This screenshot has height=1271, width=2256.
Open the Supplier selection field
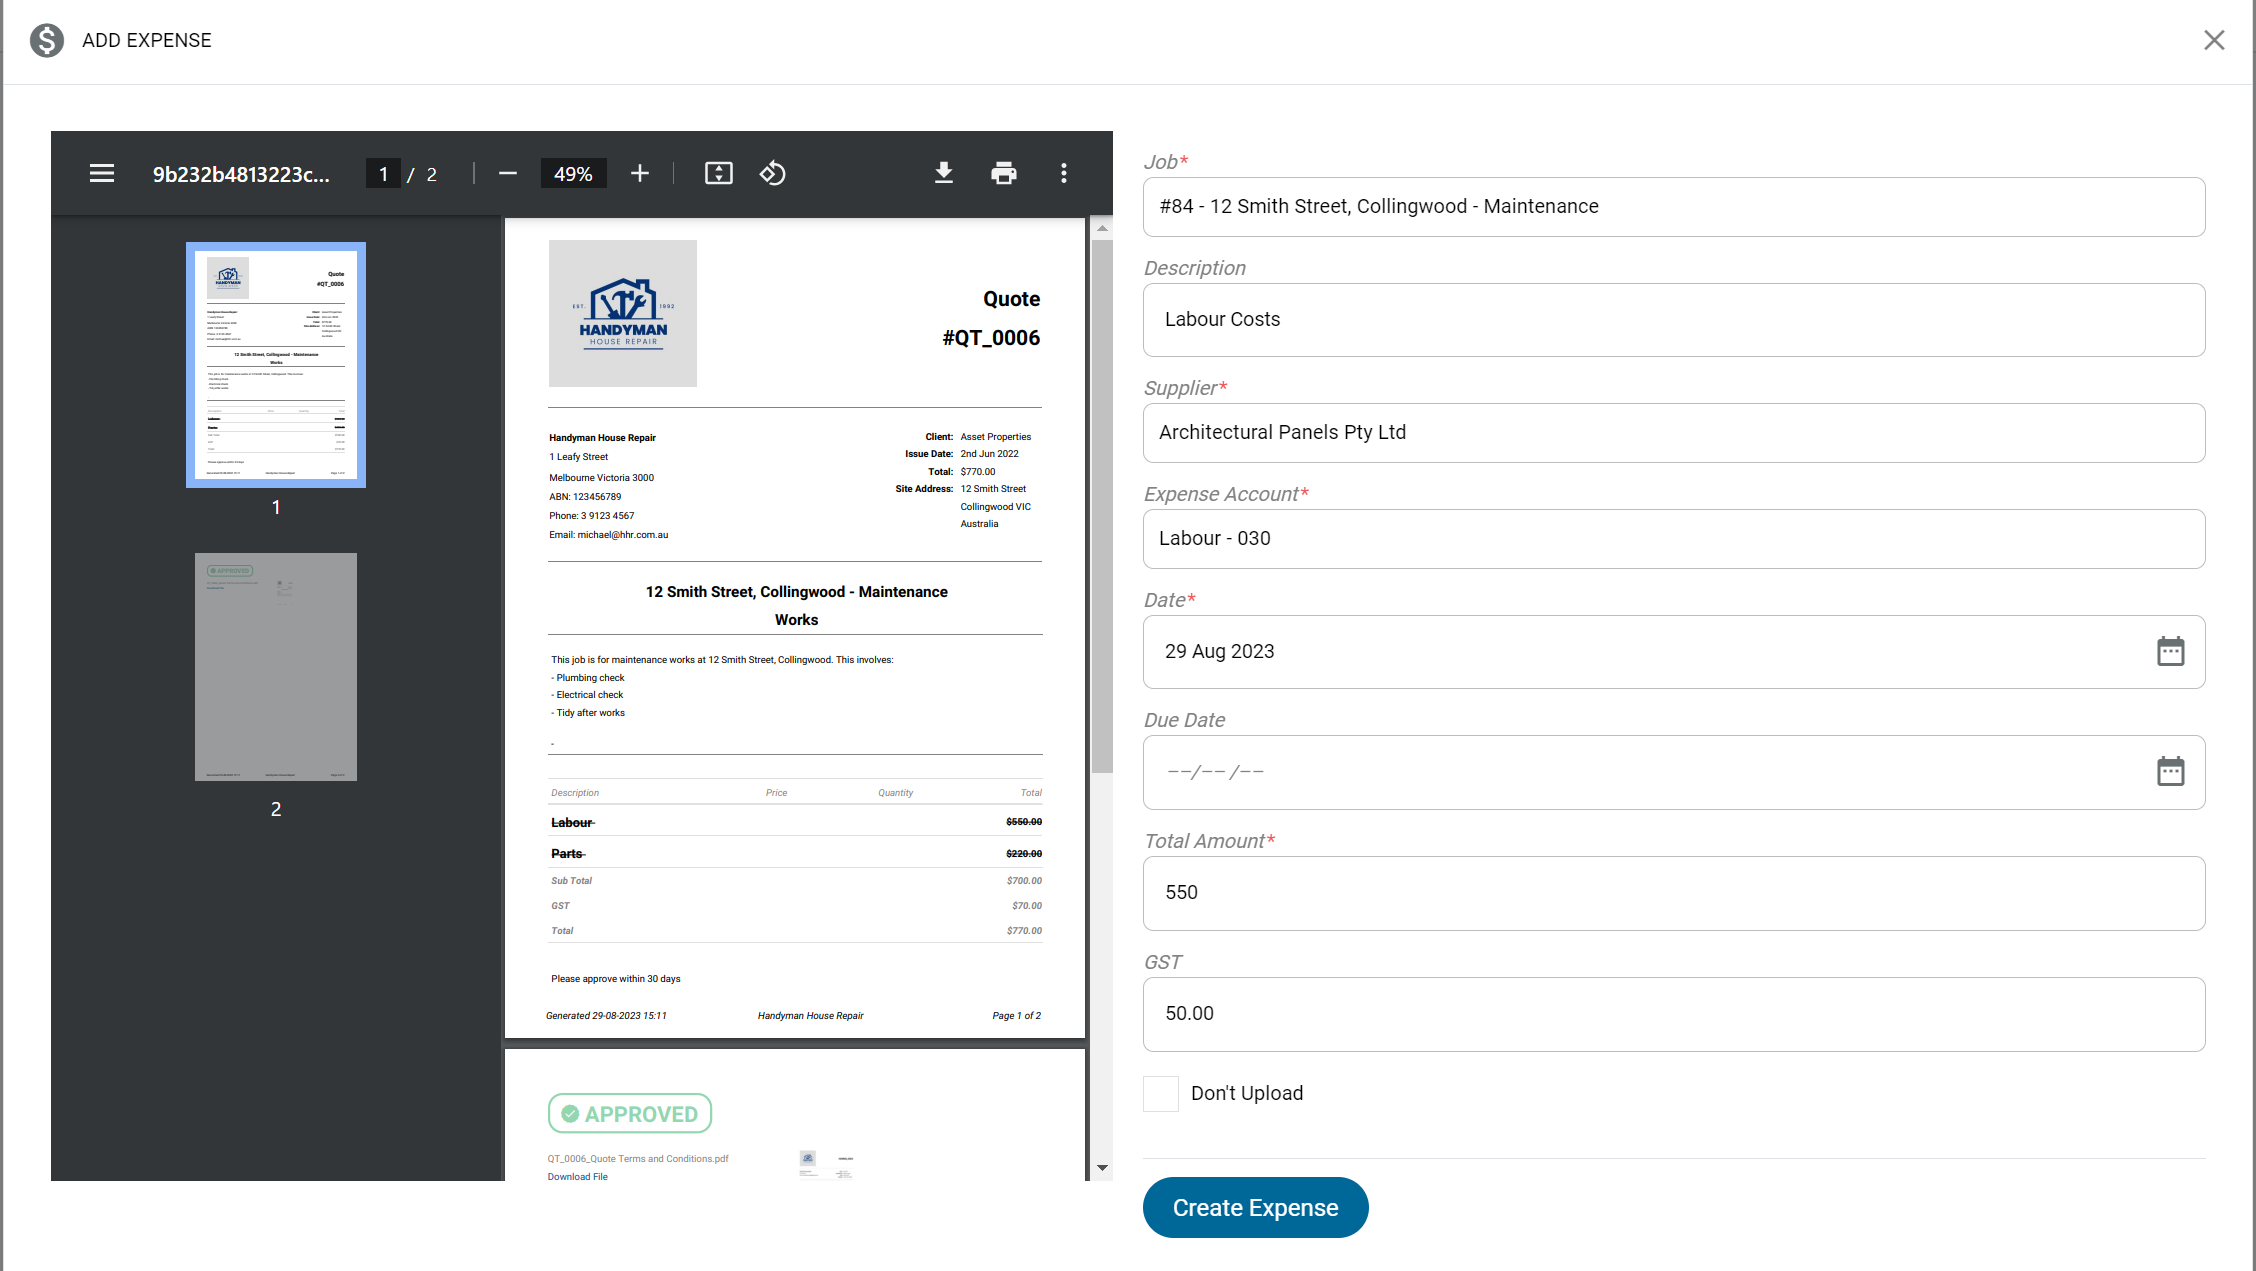tap(1673, 433)
